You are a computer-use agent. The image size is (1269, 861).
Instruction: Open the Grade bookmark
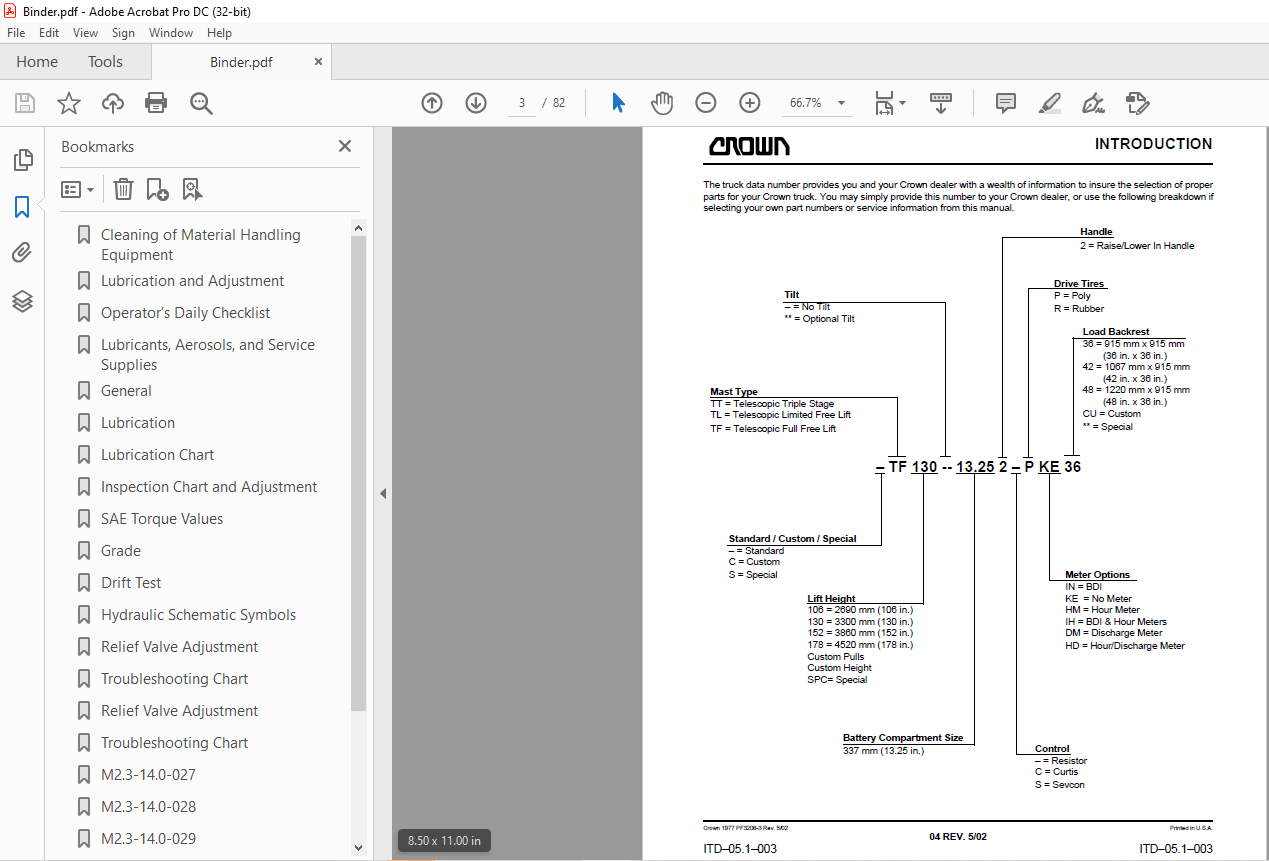[x=121, y=551]
